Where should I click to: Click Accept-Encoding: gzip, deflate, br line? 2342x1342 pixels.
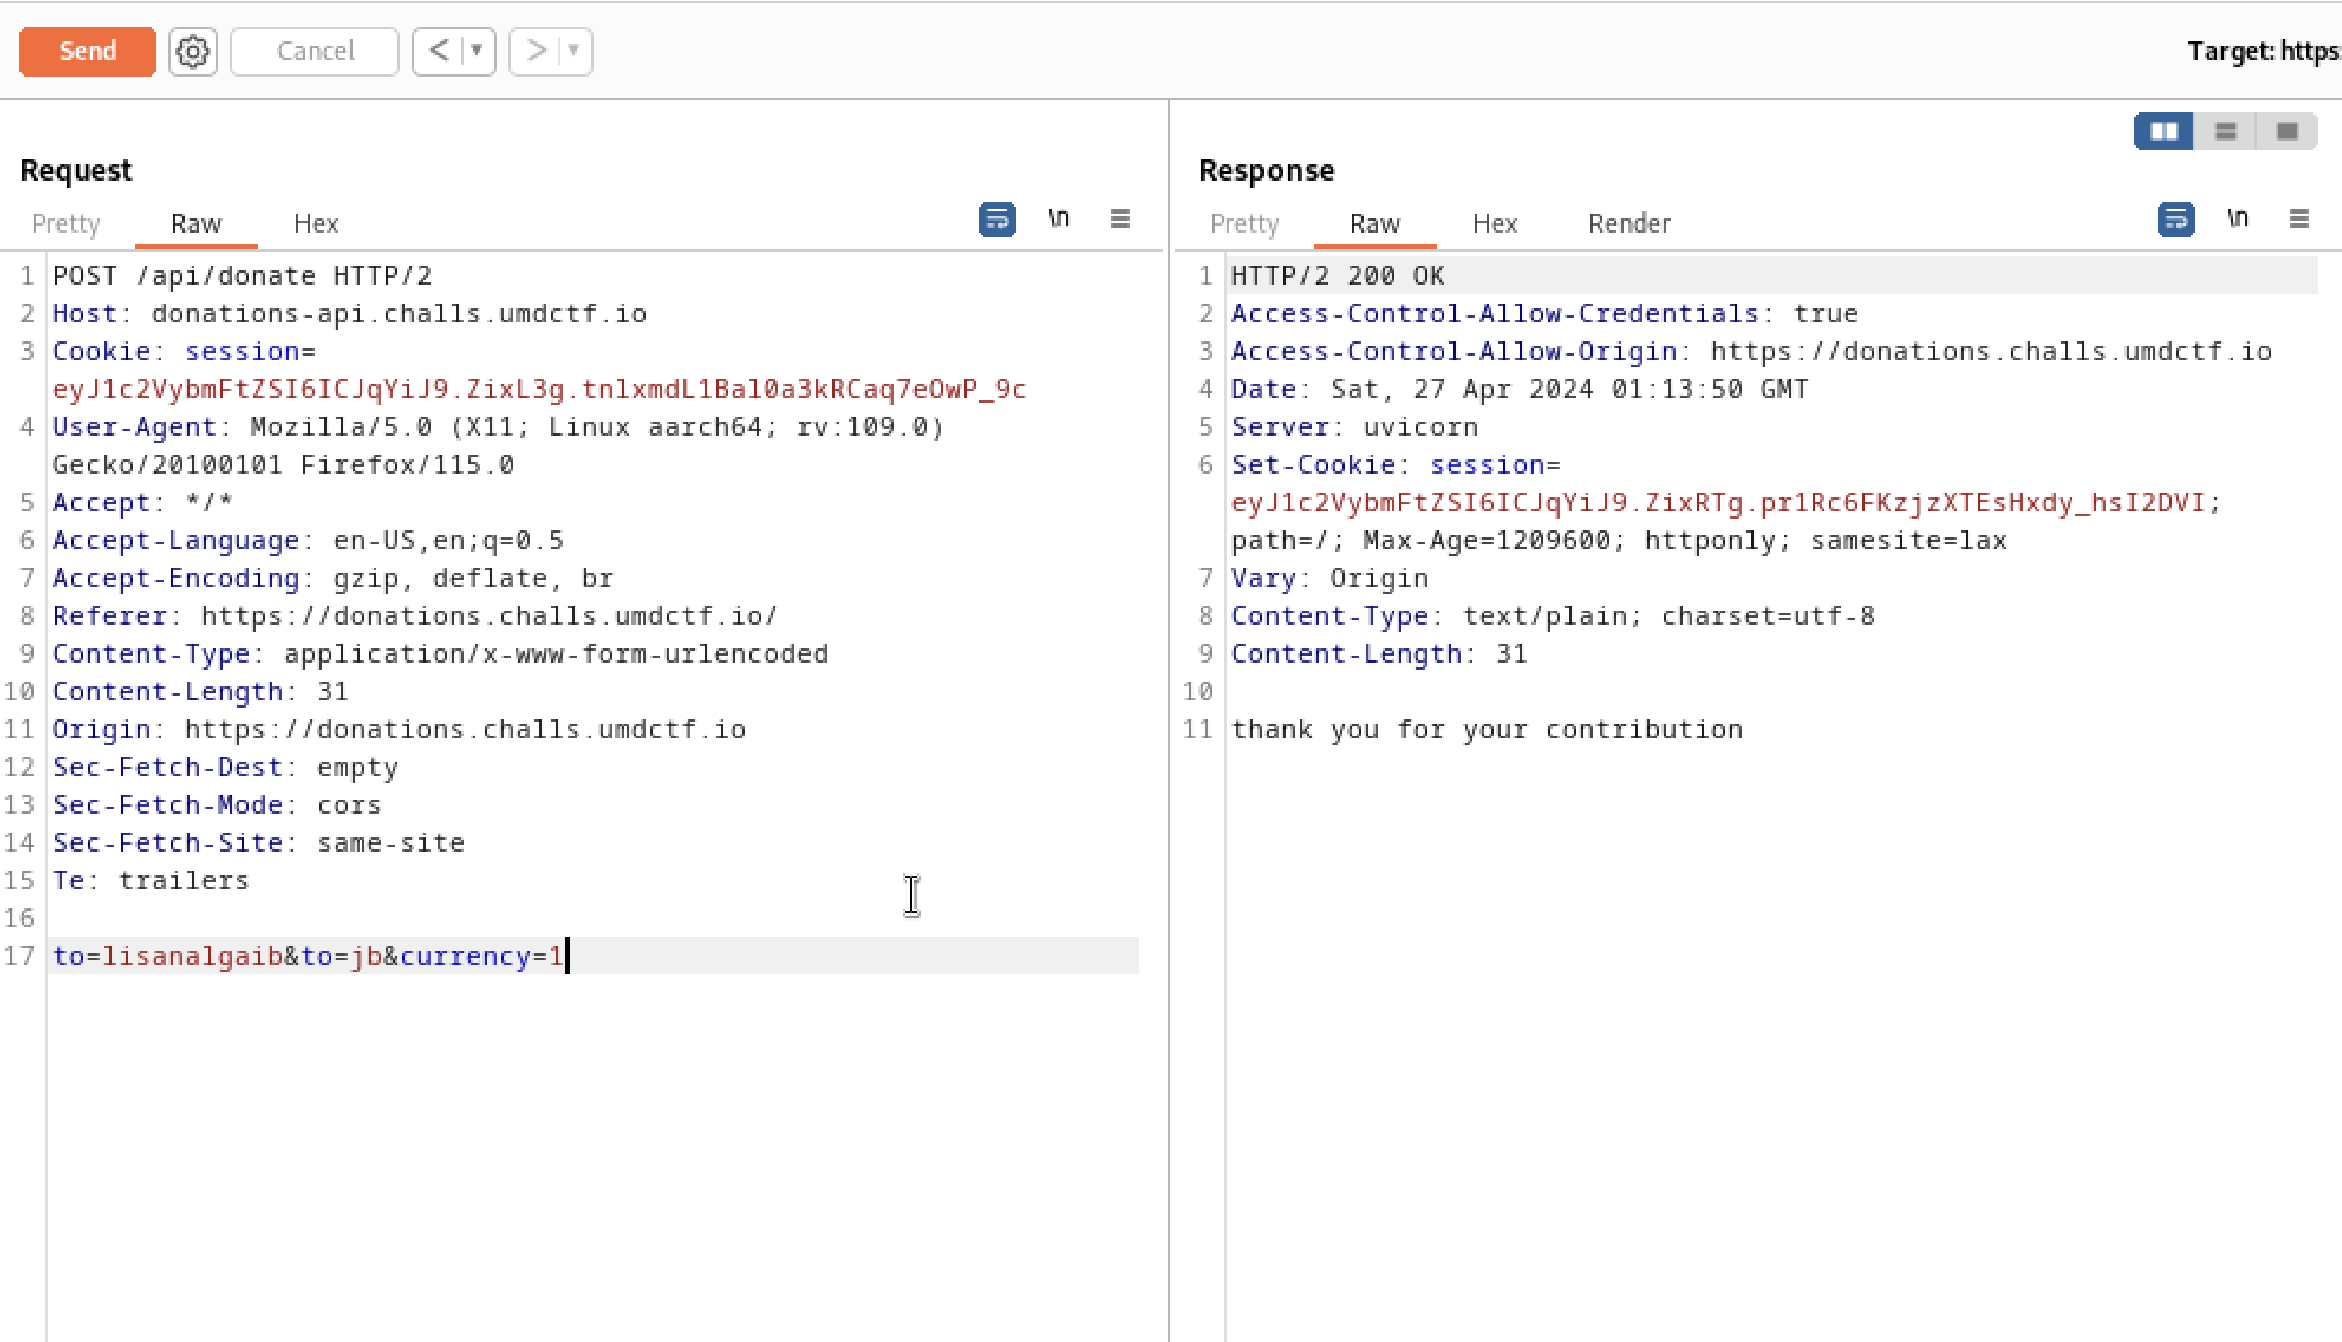tap(333, 579)
